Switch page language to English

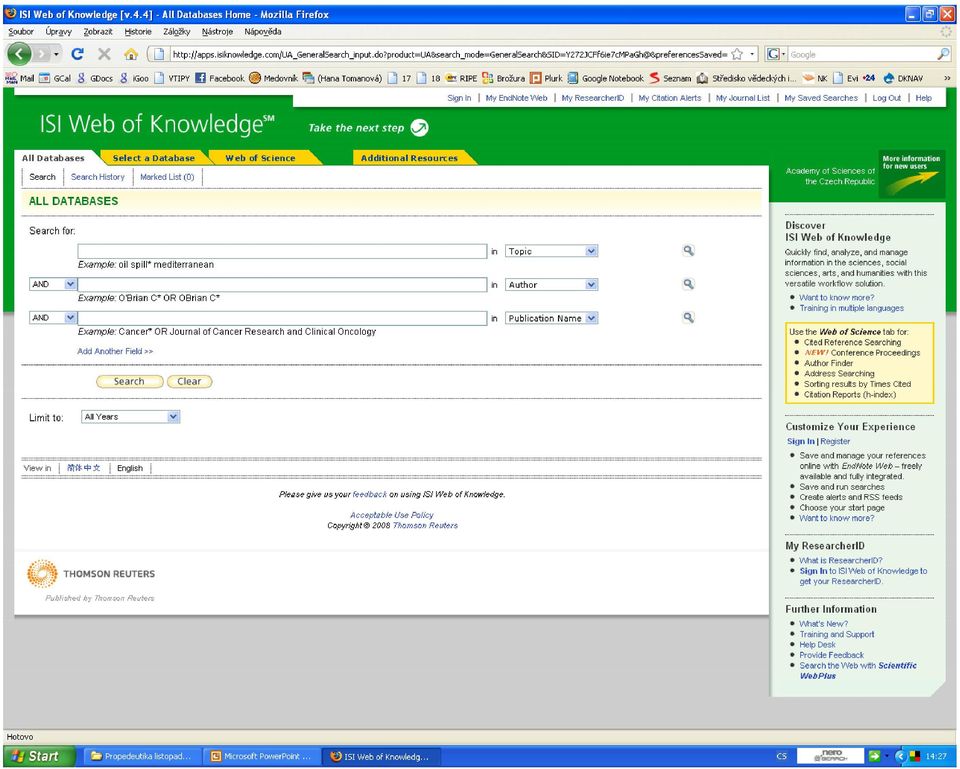click(x=130, y=468)
